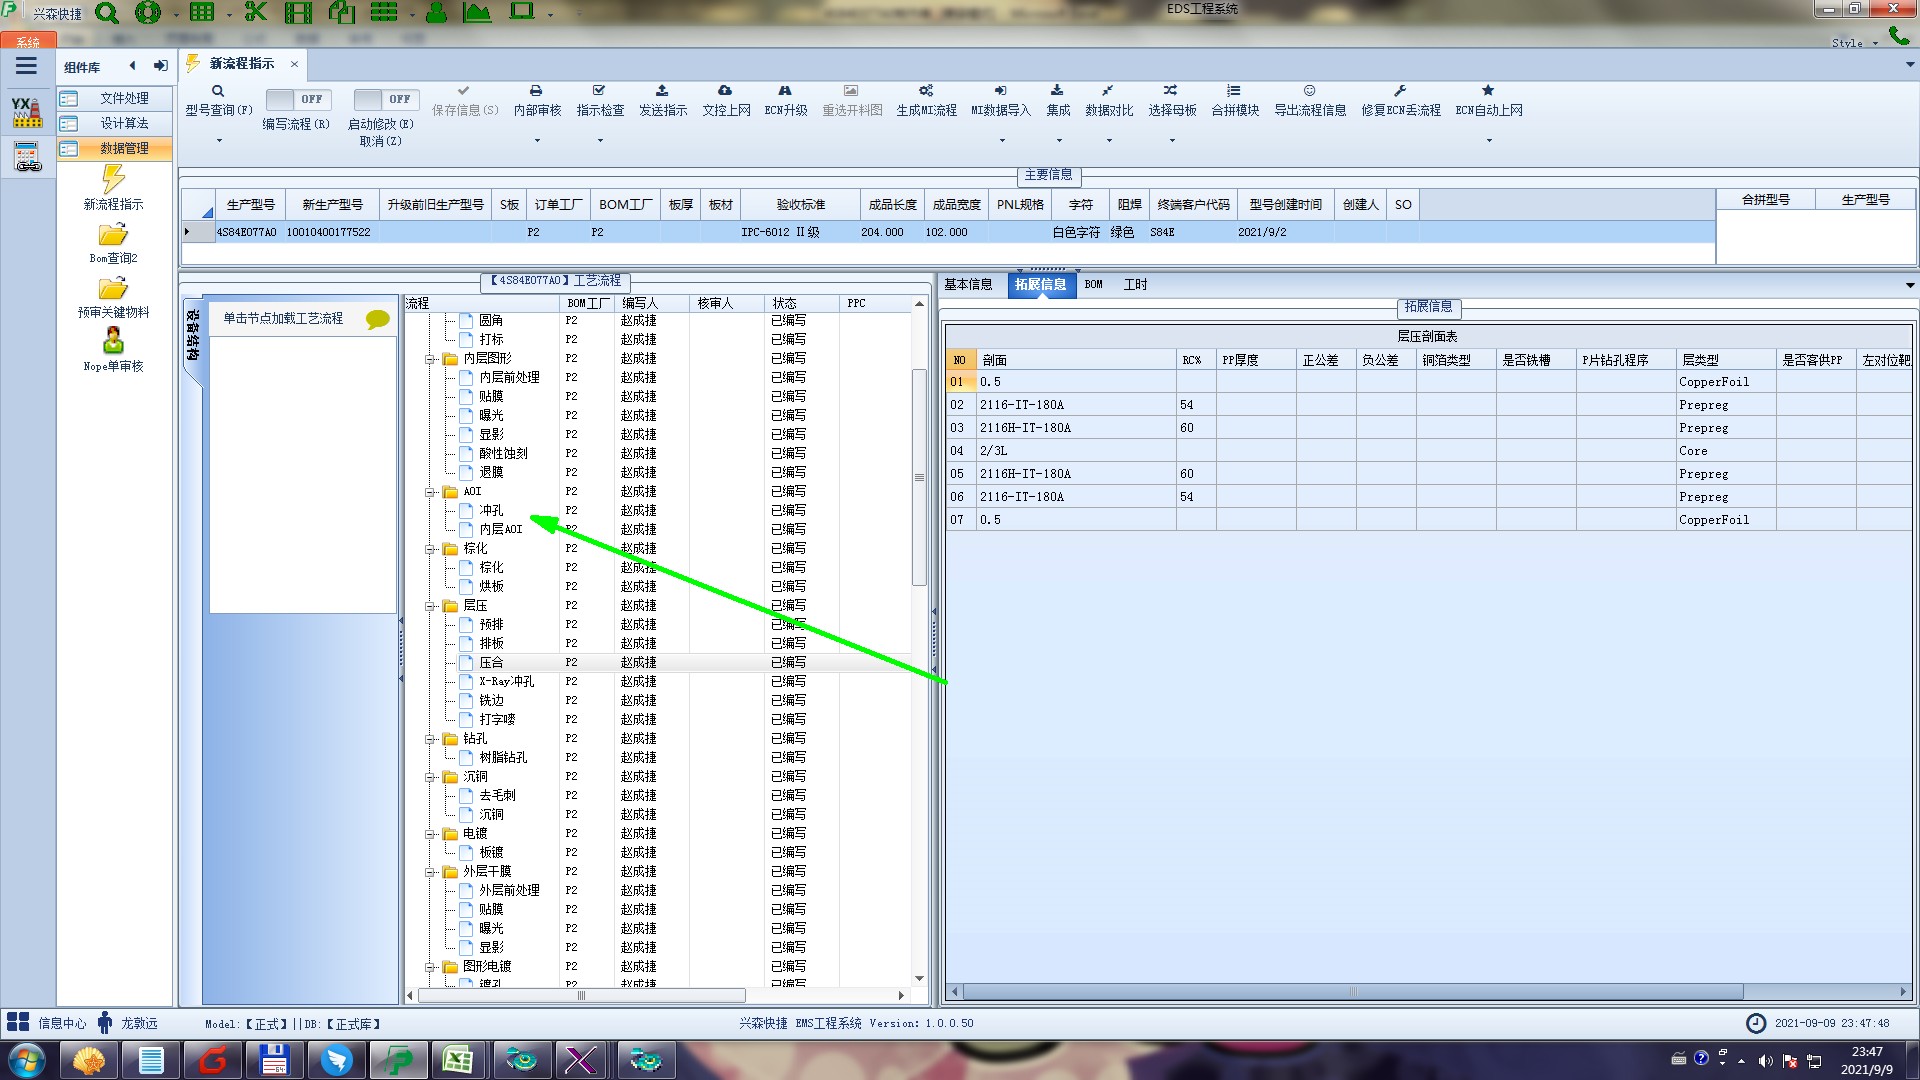This screenshot has height=1080, width=1920.
Task: Collapse the 内层图形 tree folder
Action: point(430,358)
